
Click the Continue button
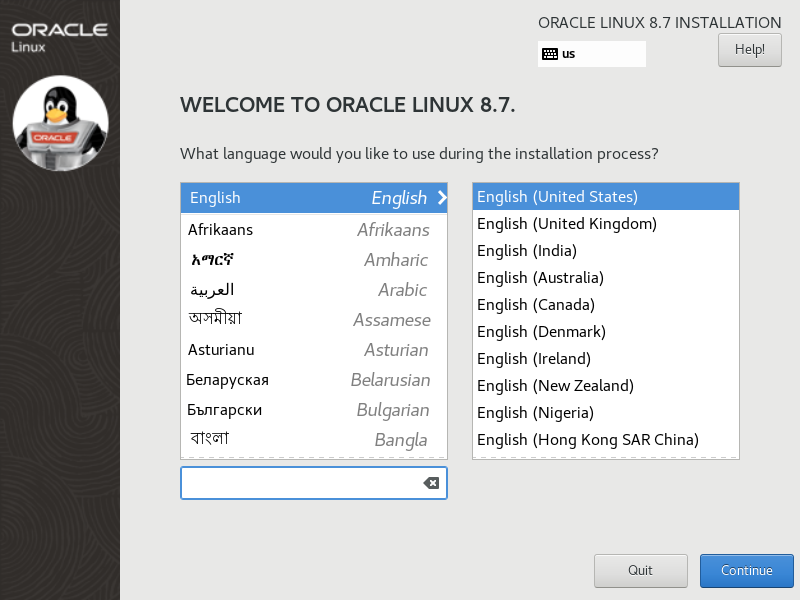click(x=746, y=570)
